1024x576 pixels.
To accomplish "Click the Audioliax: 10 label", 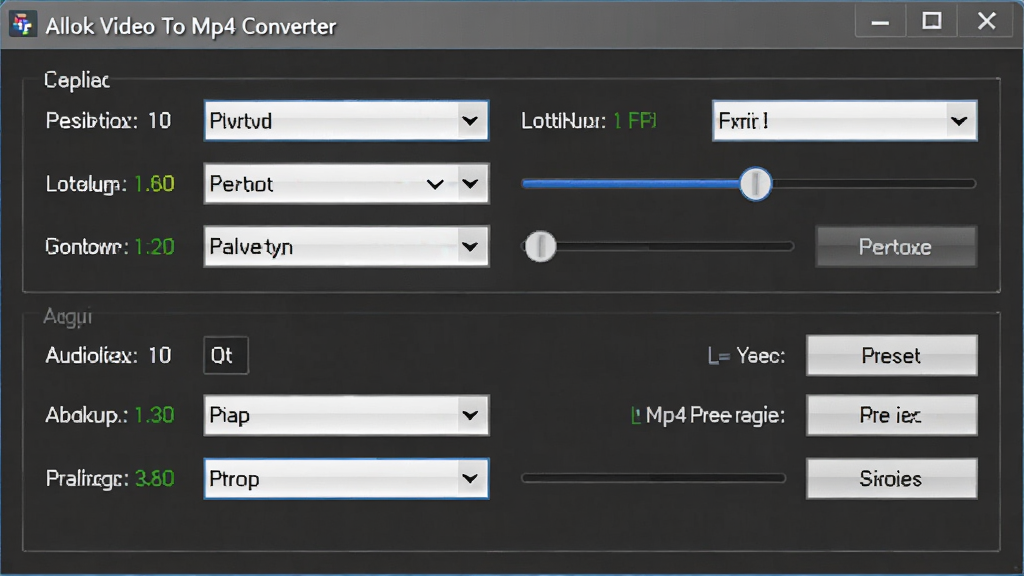I will [x=108, y=355].
